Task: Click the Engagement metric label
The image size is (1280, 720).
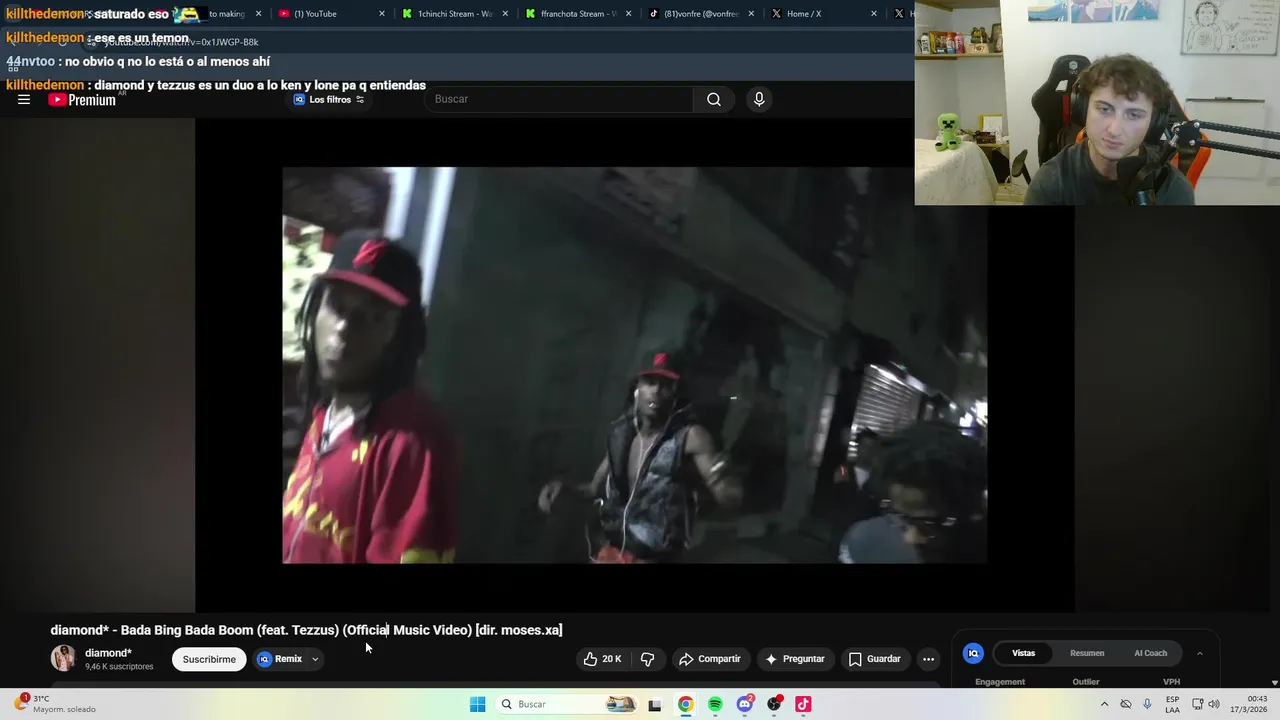Action: point(1000,682)
